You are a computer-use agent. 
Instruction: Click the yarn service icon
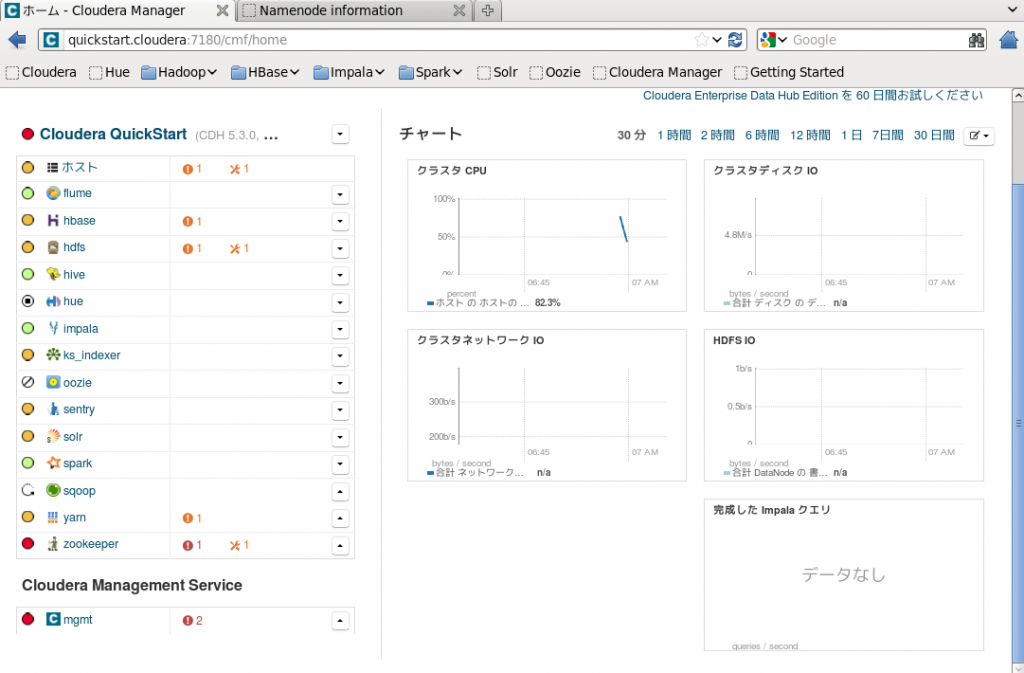(53, 518)
